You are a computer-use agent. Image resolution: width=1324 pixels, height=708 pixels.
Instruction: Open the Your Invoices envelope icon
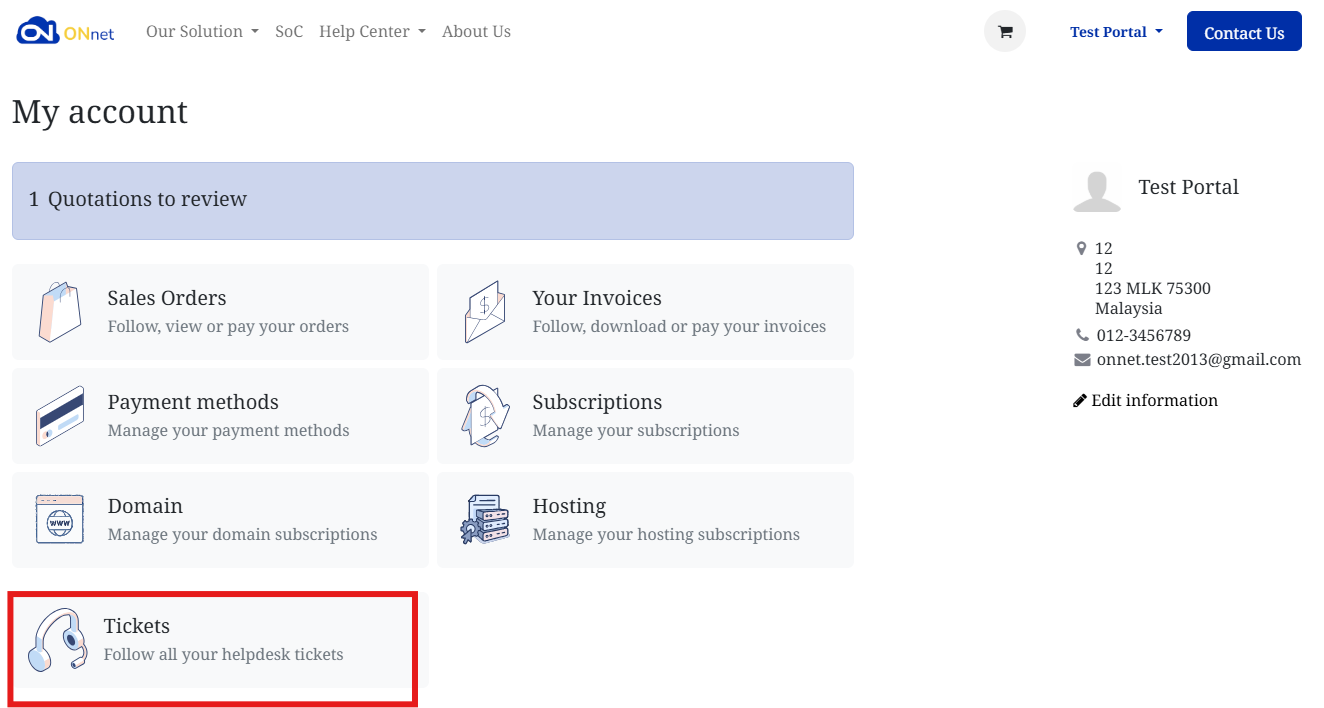[485, 312]
